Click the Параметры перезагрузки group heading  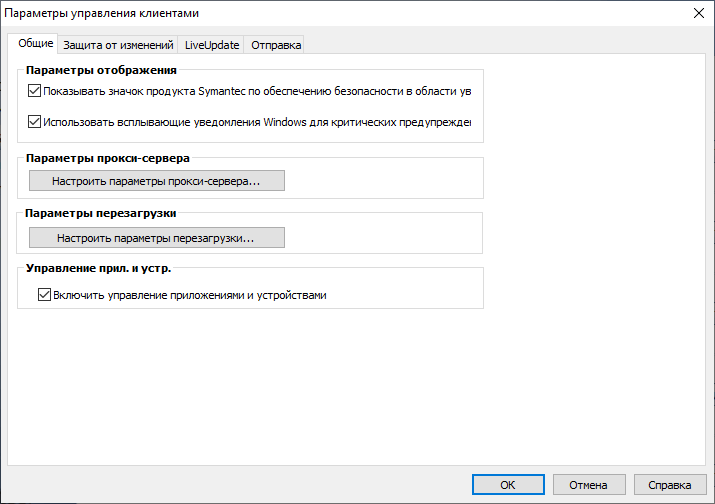coord(100,213)
